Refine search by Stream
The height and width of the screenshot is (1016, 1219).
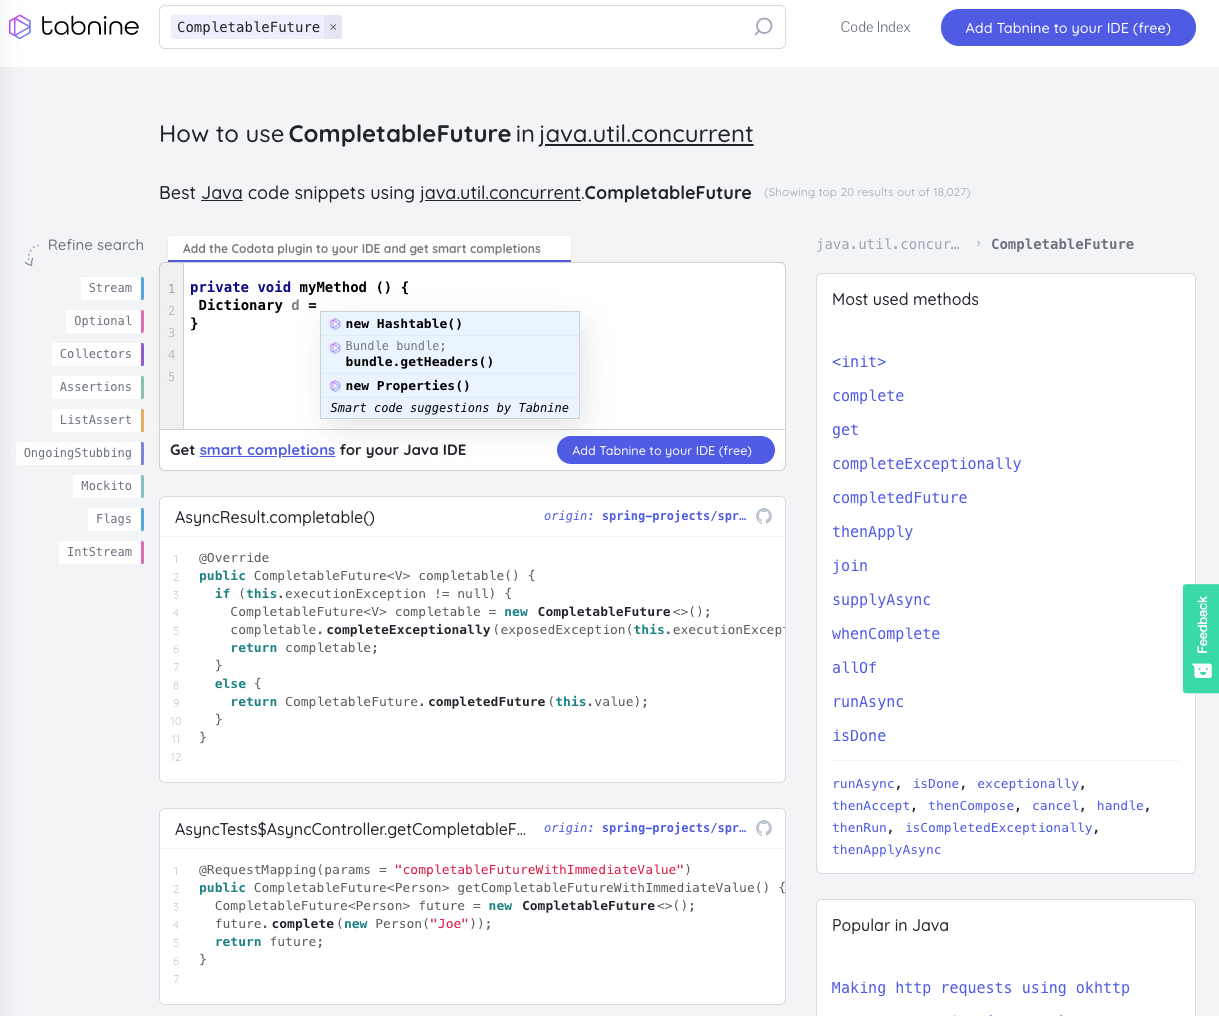(110, 288)
